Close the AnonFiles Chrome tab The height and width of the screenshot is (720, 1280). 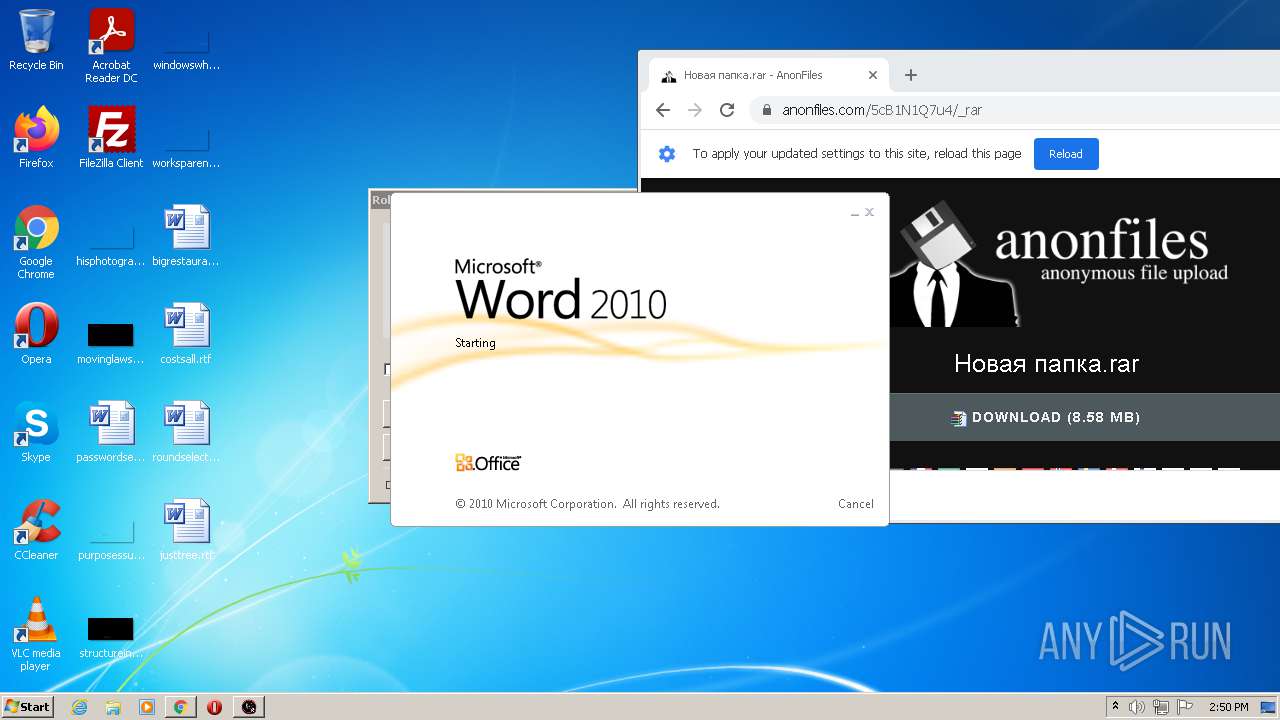(x=873, y=75)
